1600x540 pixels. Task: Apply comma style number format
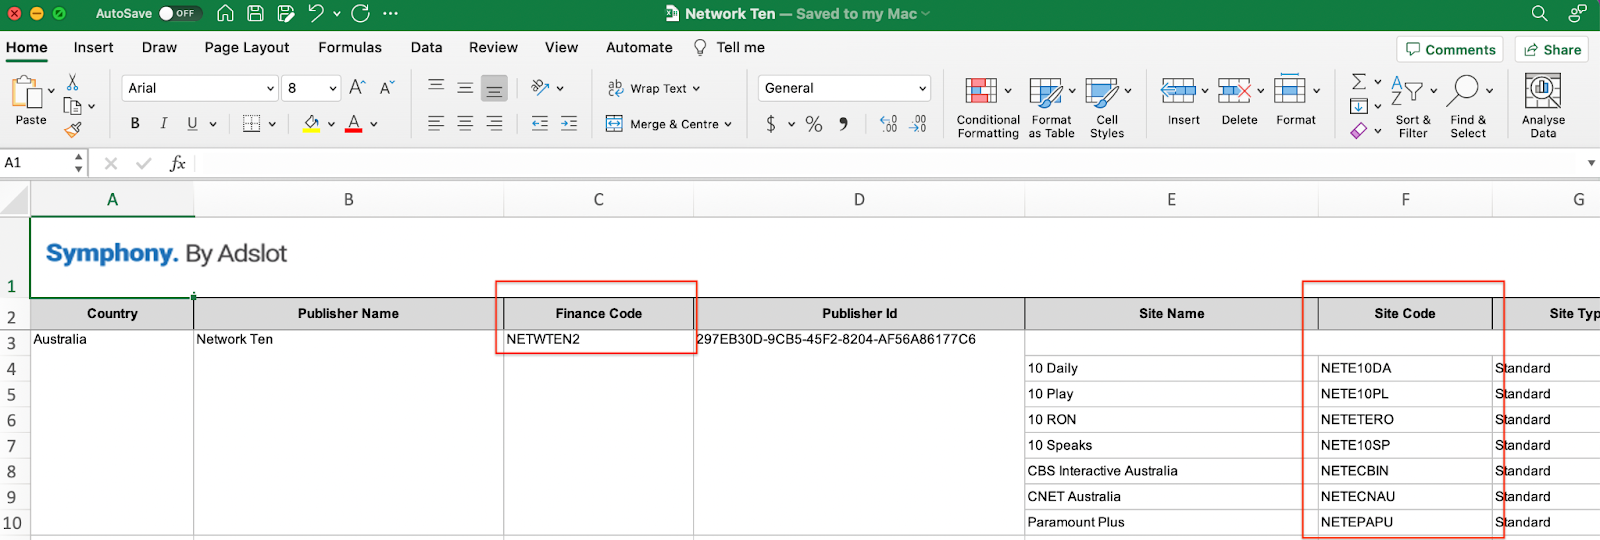point(843,124)
